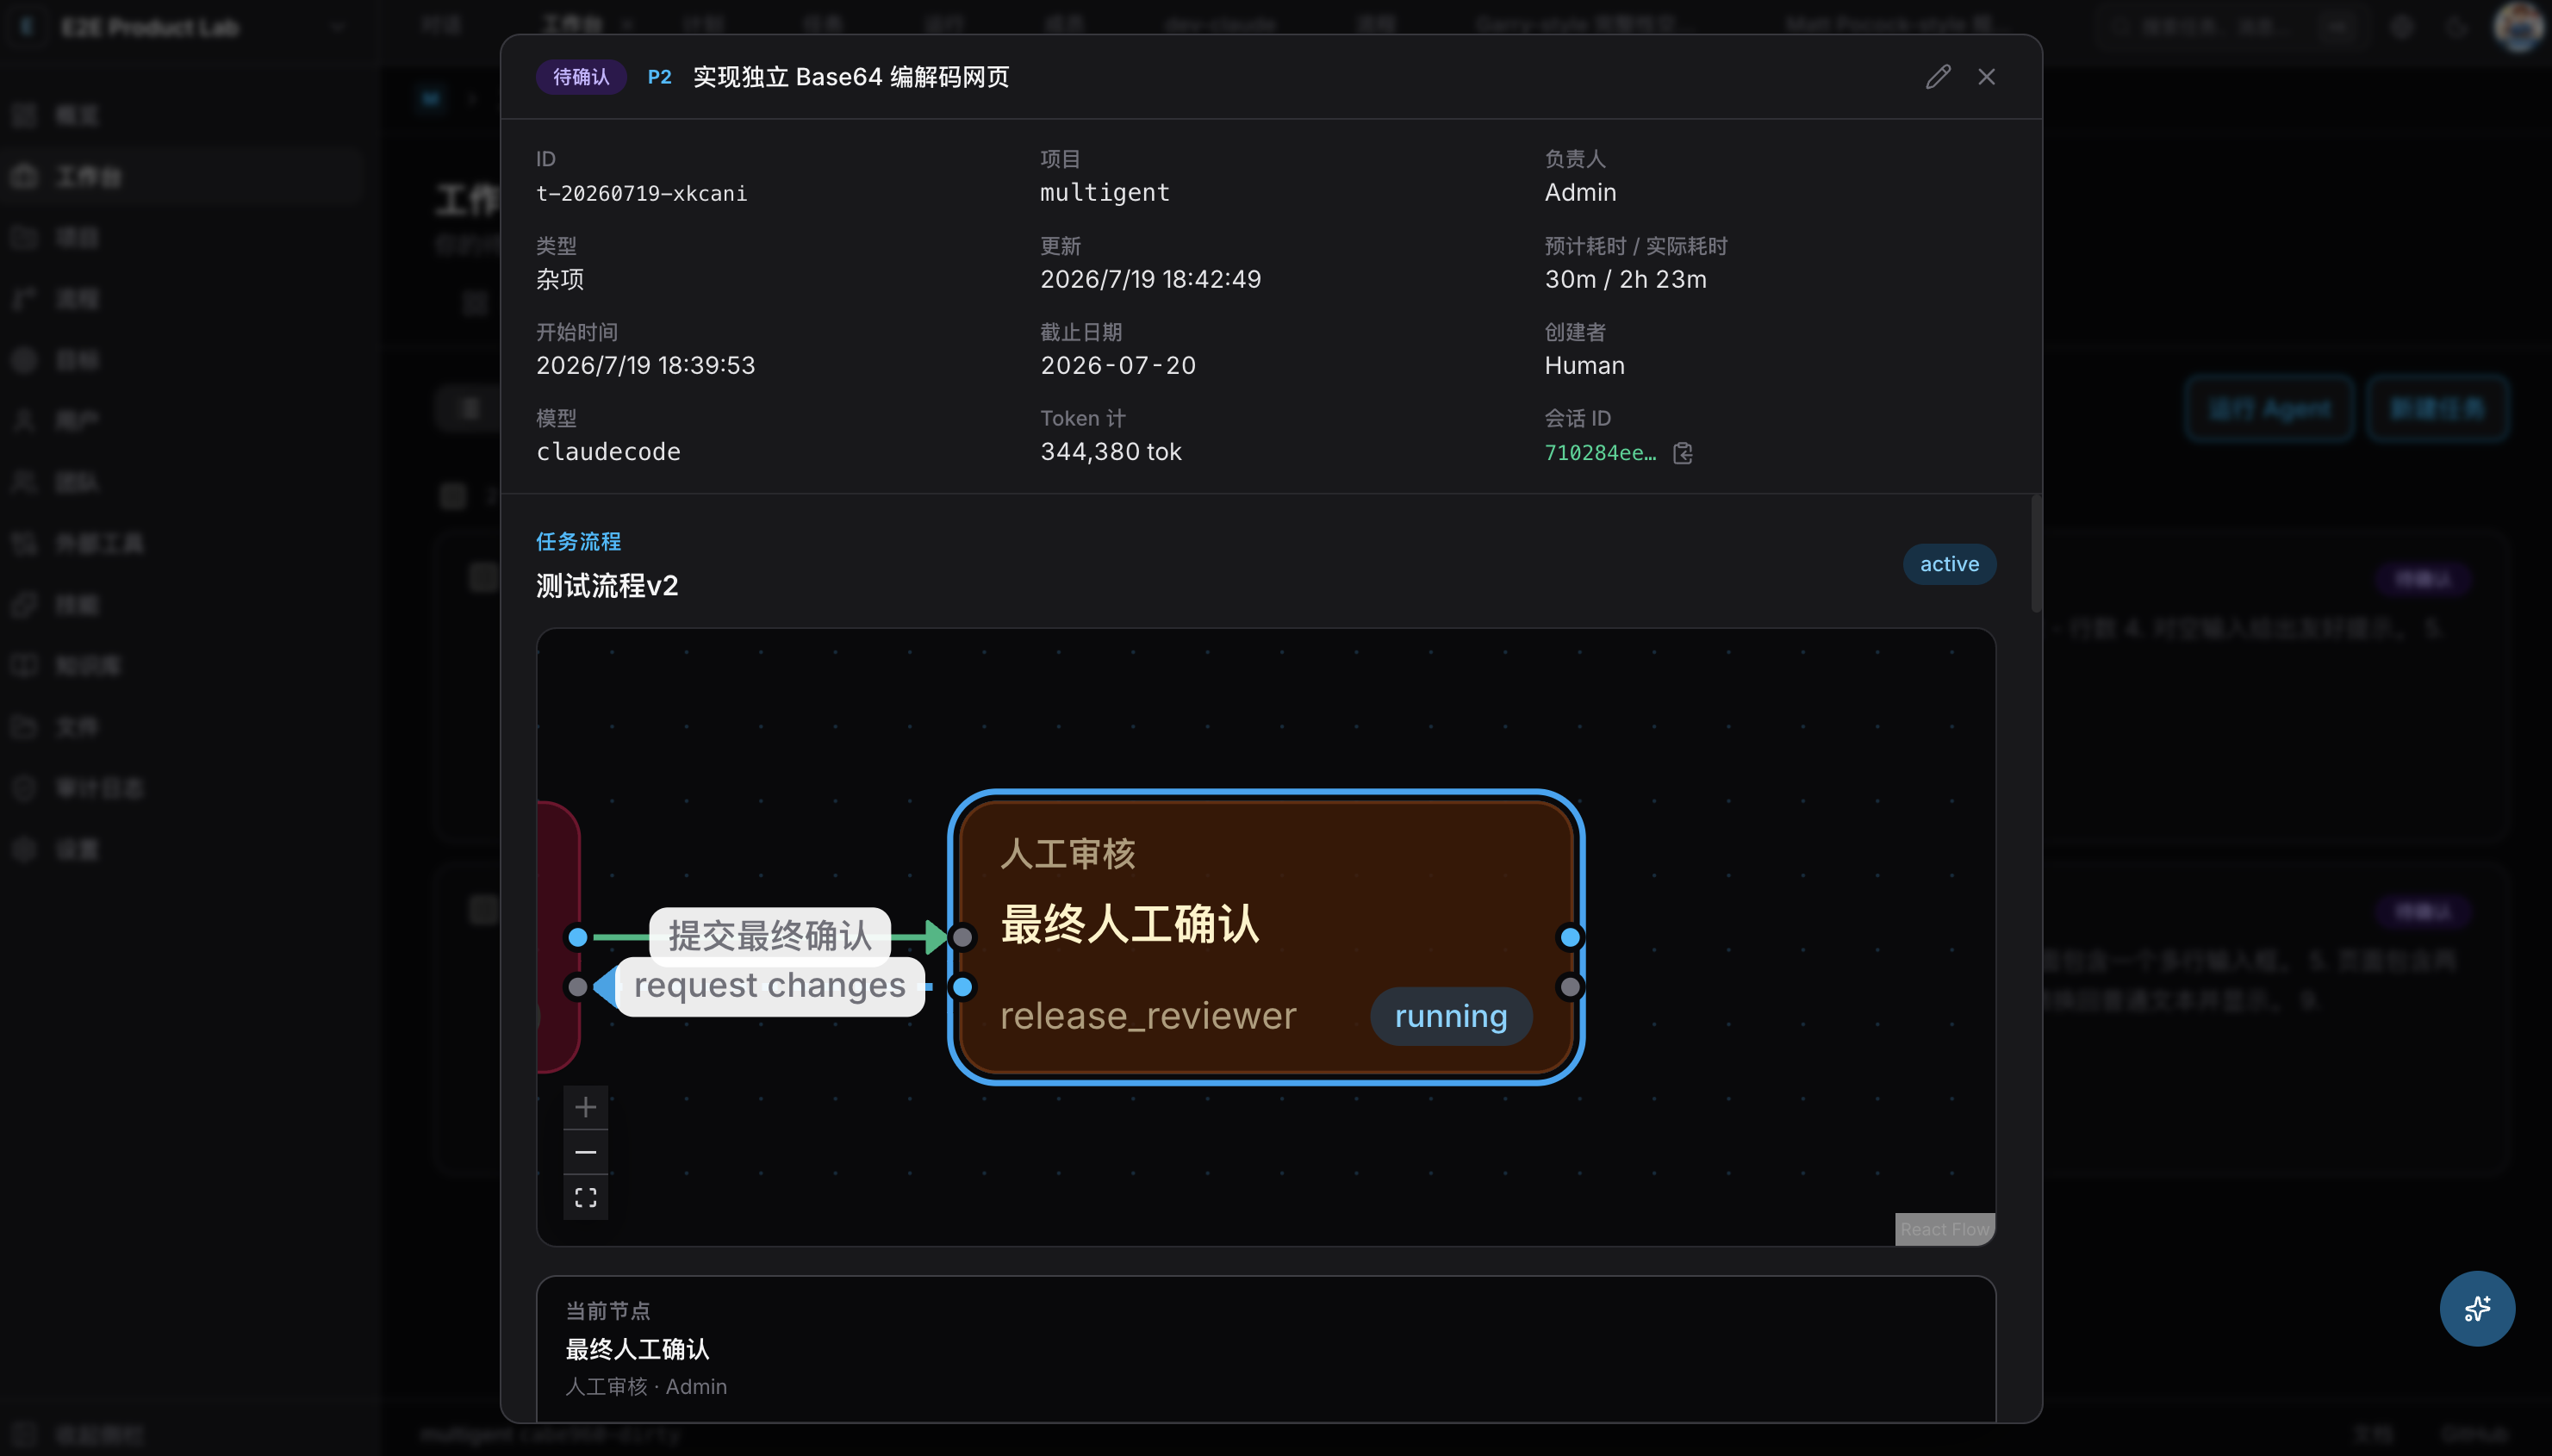Click lower-left blue handle of 最终人工确认 node
Viewport: 2552px width, 1456px height.
click(962, 987)
